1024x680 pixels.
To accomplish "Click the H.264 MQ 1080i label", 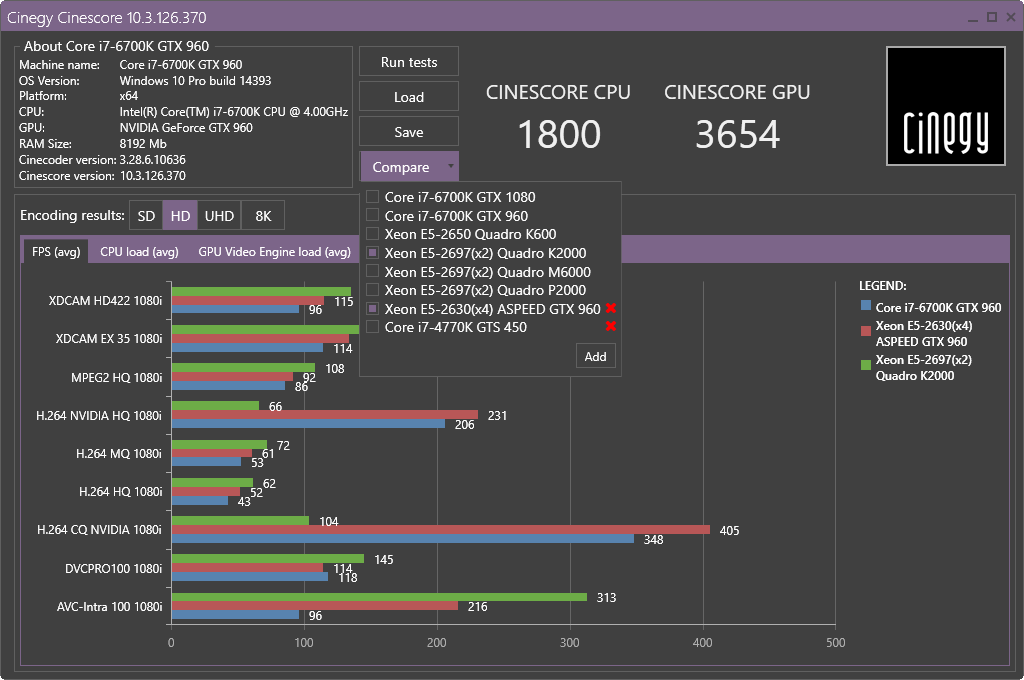I will pyautogui.click(x=119, y=453).
